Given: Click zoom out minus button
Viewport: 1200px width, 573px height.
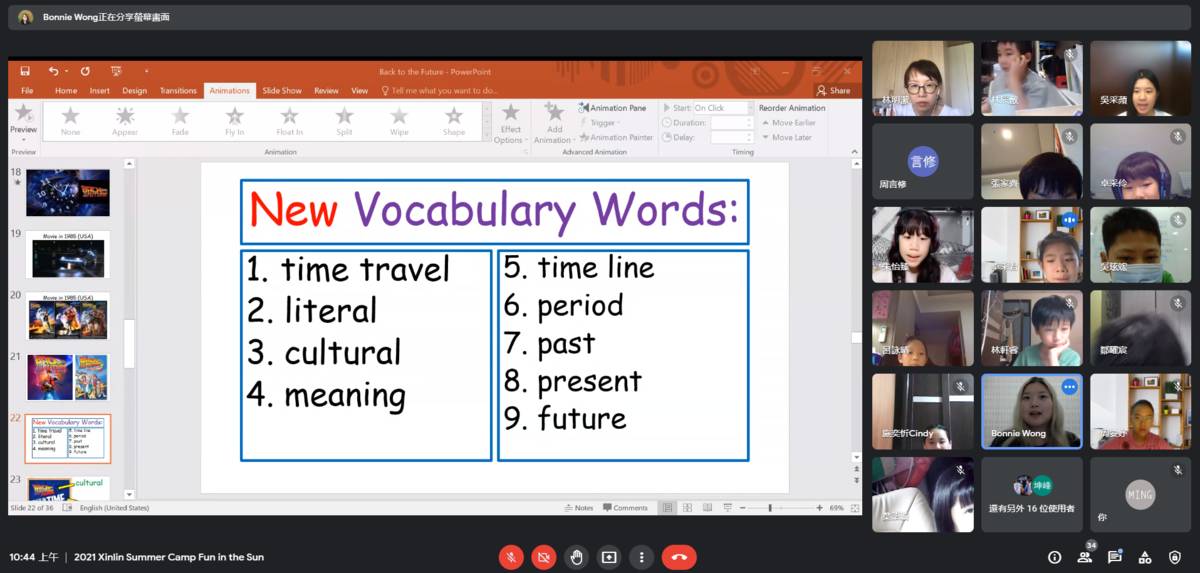Looking at the screenshot, I should tap(742, 508).
